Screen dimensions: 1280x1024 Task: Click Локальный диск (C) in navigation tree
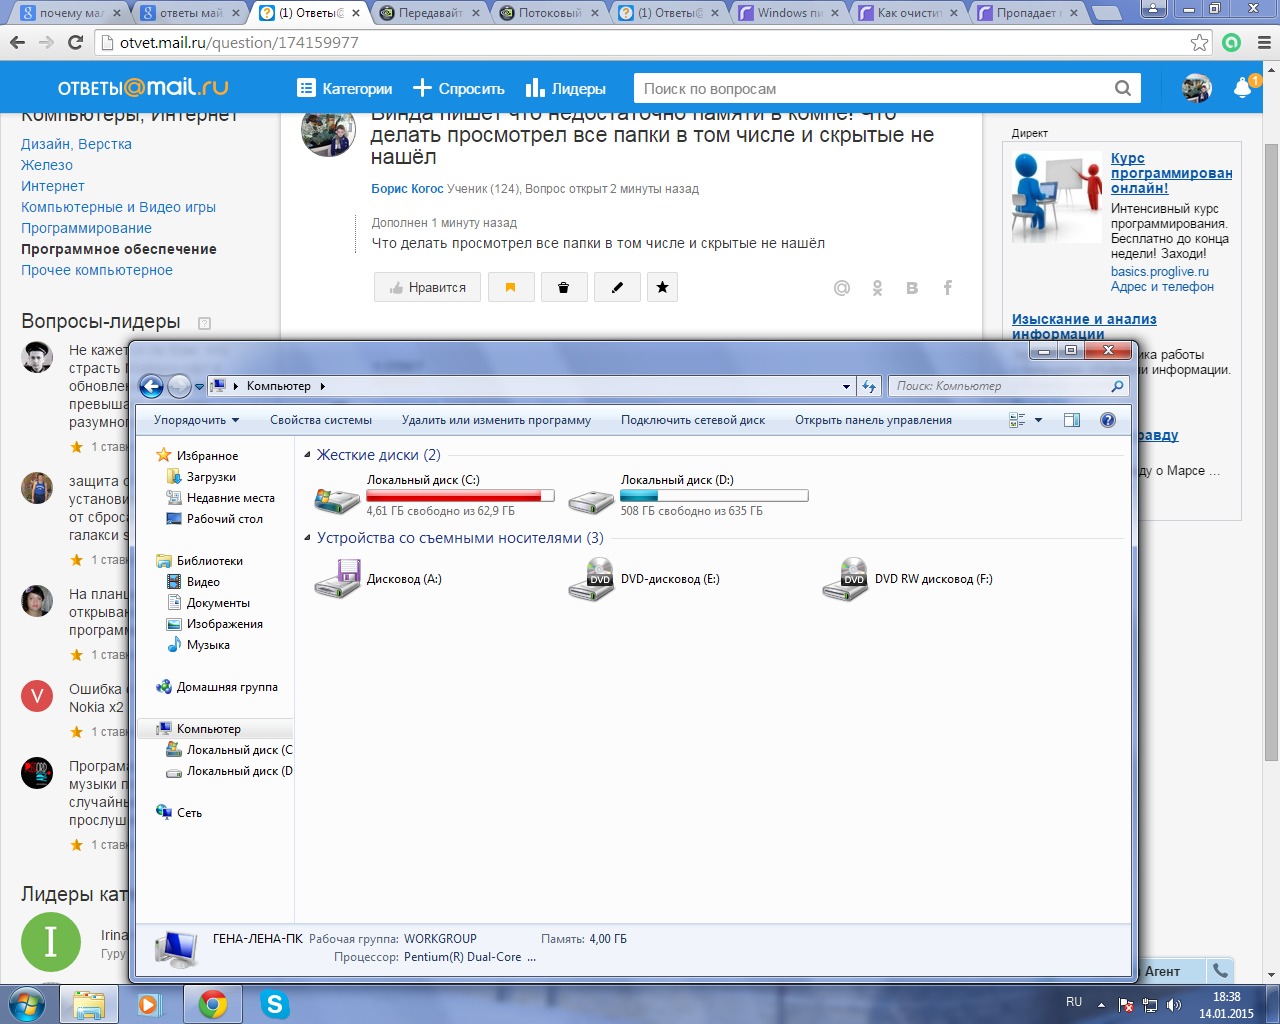(239, 750)
